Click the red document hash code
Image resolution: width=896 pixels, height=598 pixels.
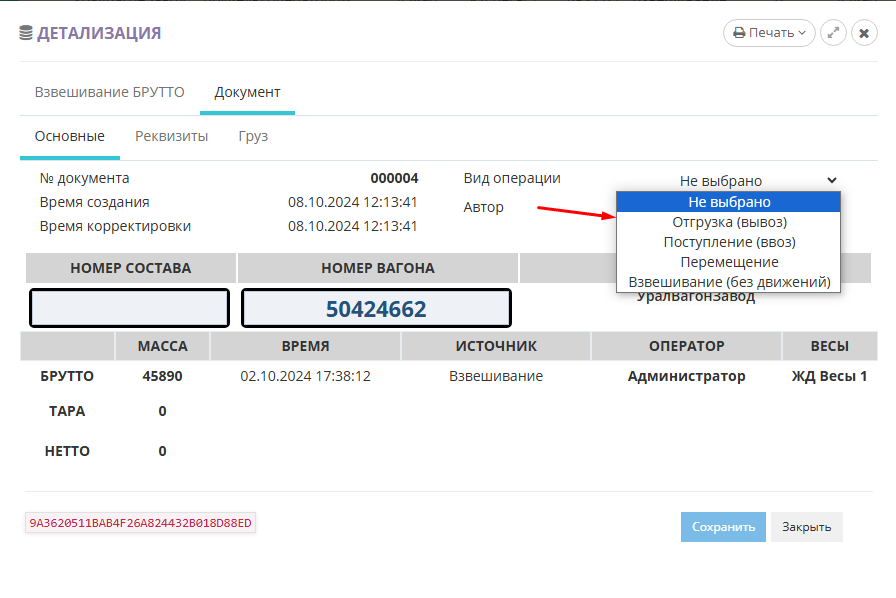[140, 523]
